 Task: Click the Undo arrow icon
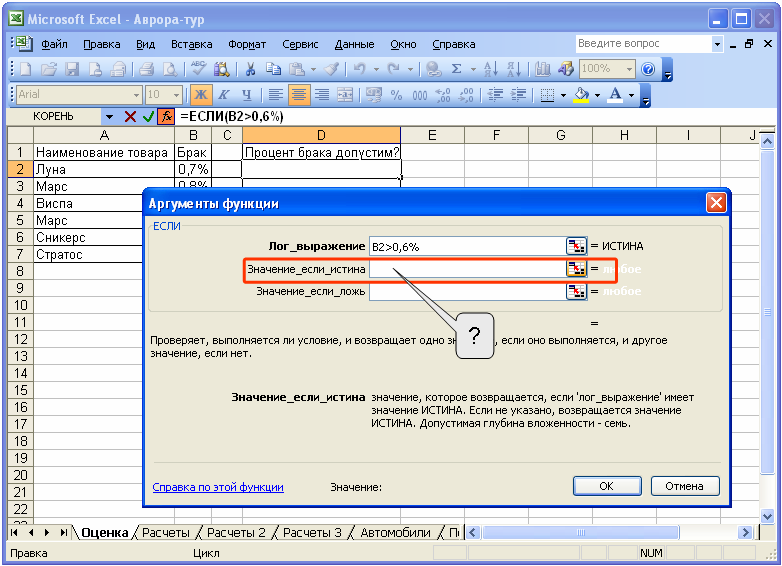pyautogui.click(x=360, y=69)
